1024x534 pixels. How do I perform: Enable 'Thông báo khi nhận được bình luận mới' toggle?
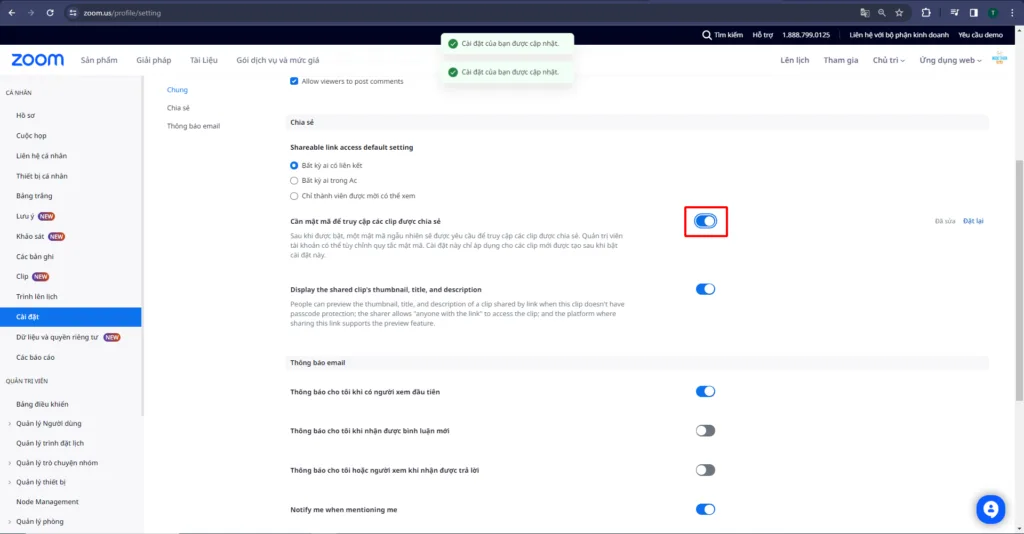[705, 431]
